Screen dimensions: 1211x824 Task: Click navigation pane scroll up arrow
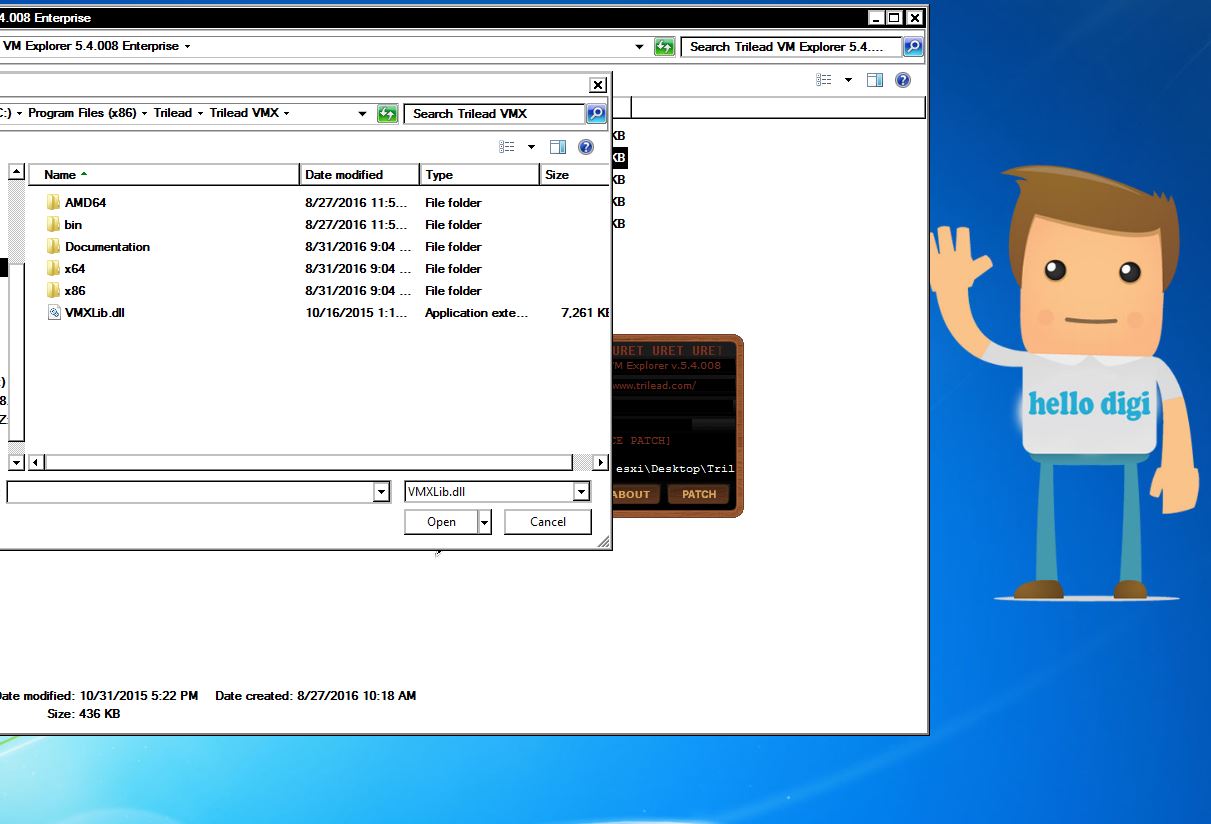pos(16,172)
